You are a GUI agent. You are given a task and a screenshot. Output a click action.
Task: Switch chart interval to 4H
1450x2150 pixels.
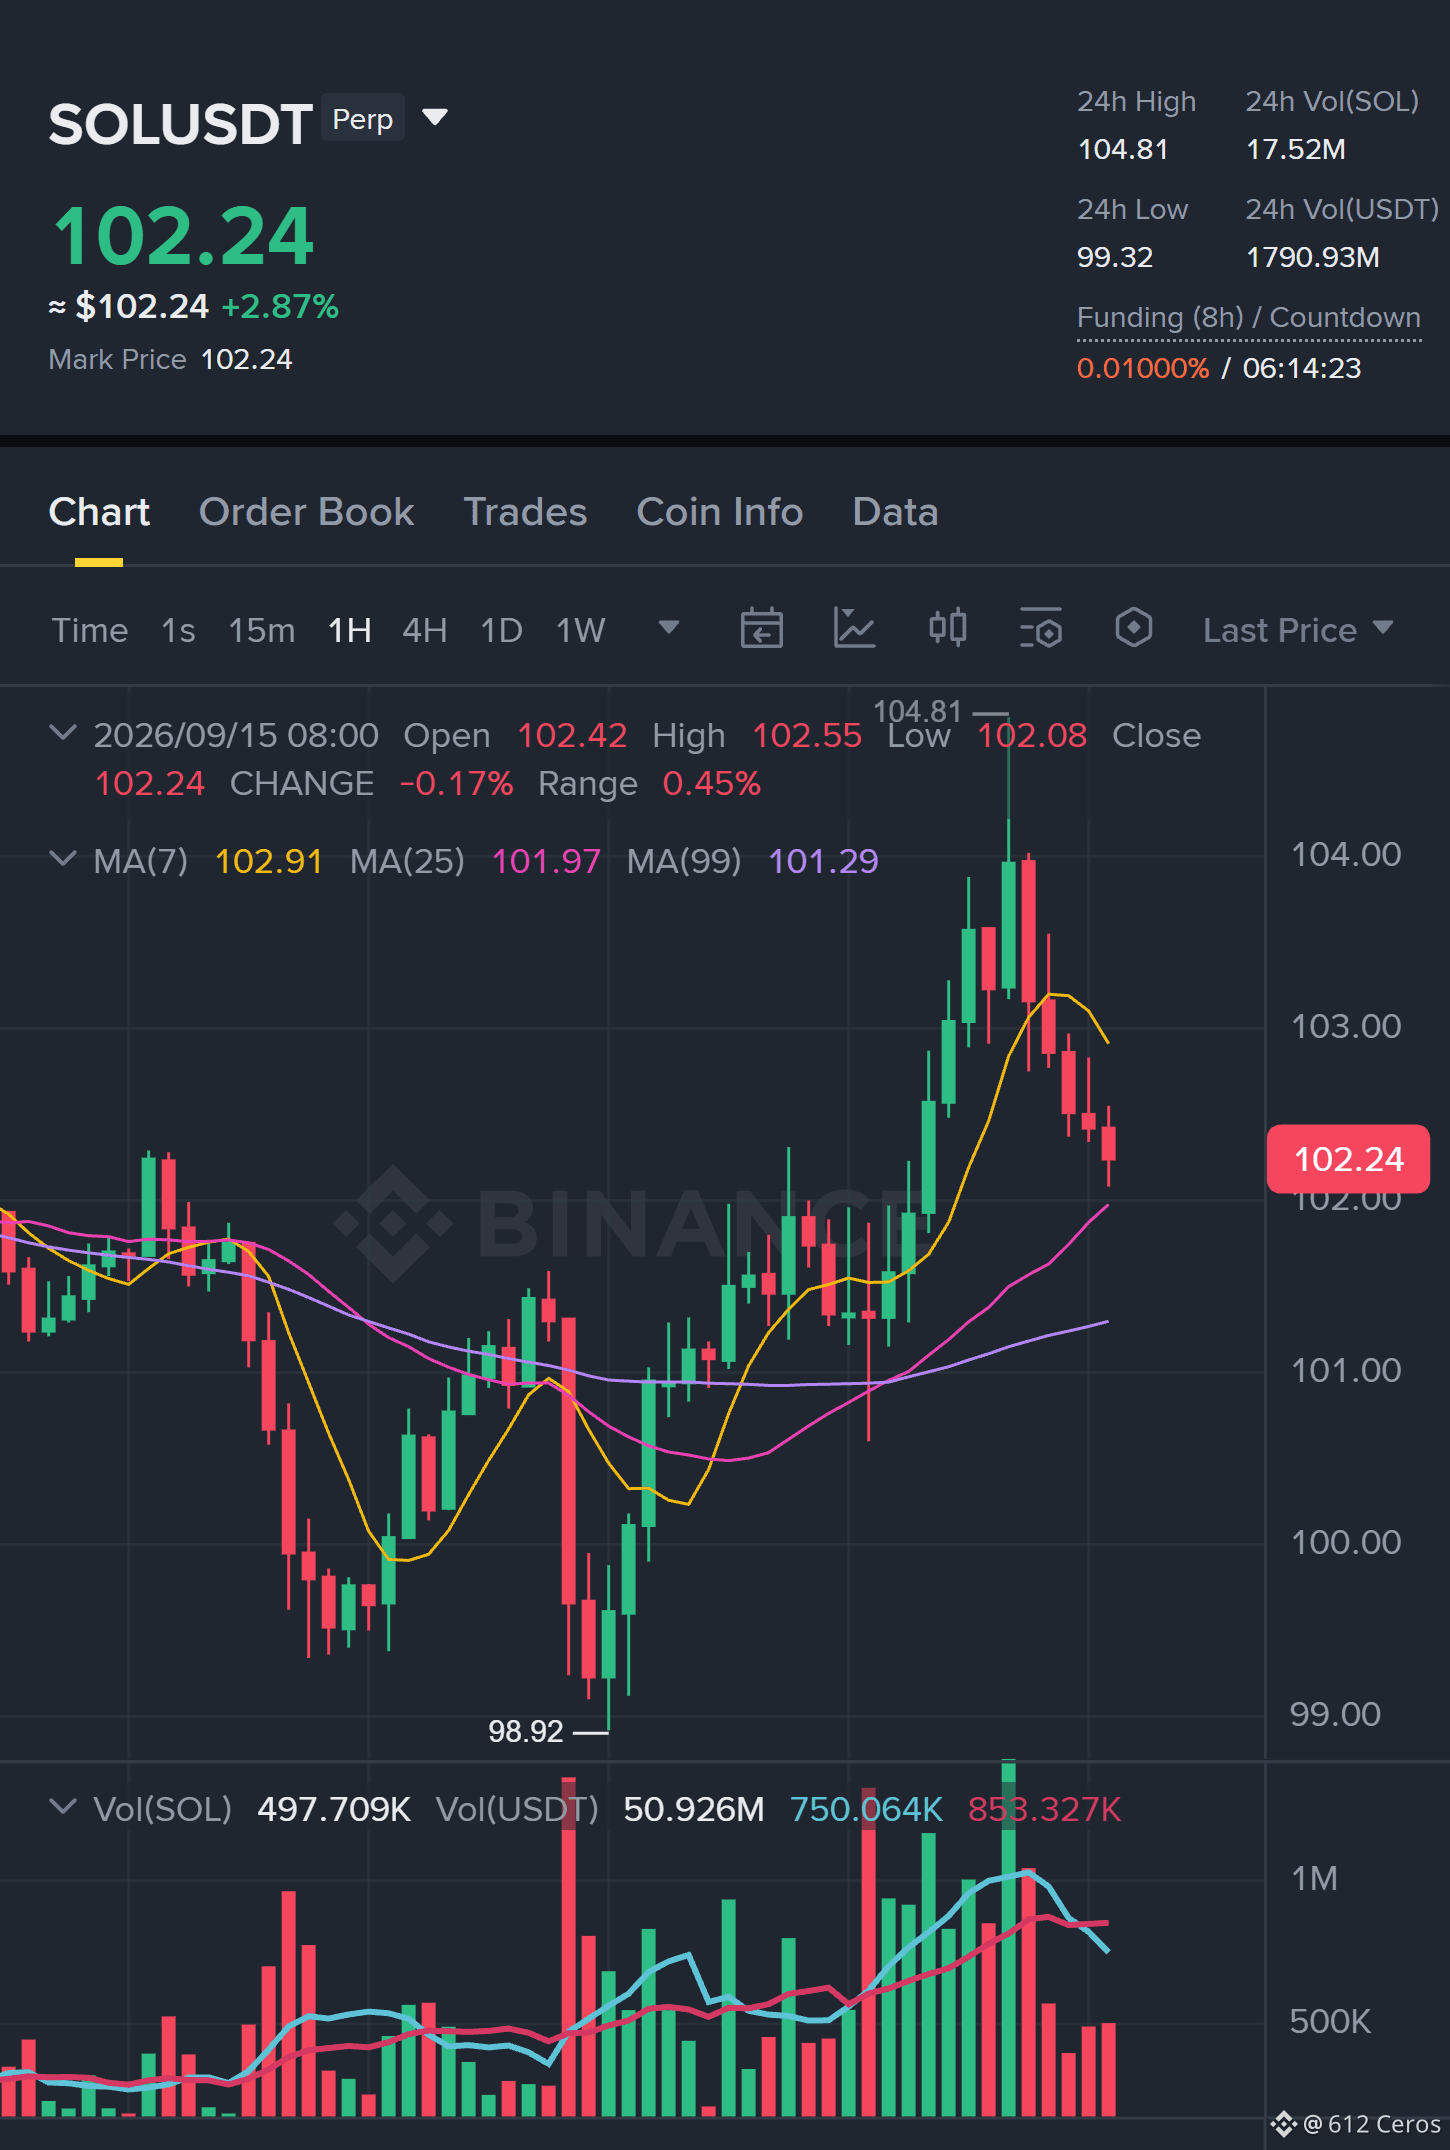(x=425, y=630)
